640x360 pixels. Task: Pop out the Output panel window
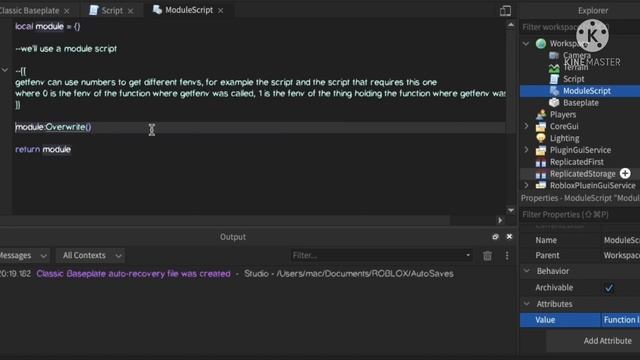(x=496, y=237)
